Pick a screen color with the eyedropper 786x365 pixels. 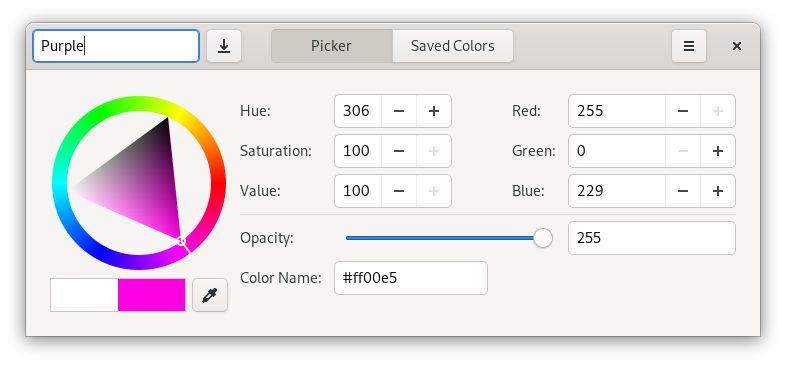click(x=210, y=295)
